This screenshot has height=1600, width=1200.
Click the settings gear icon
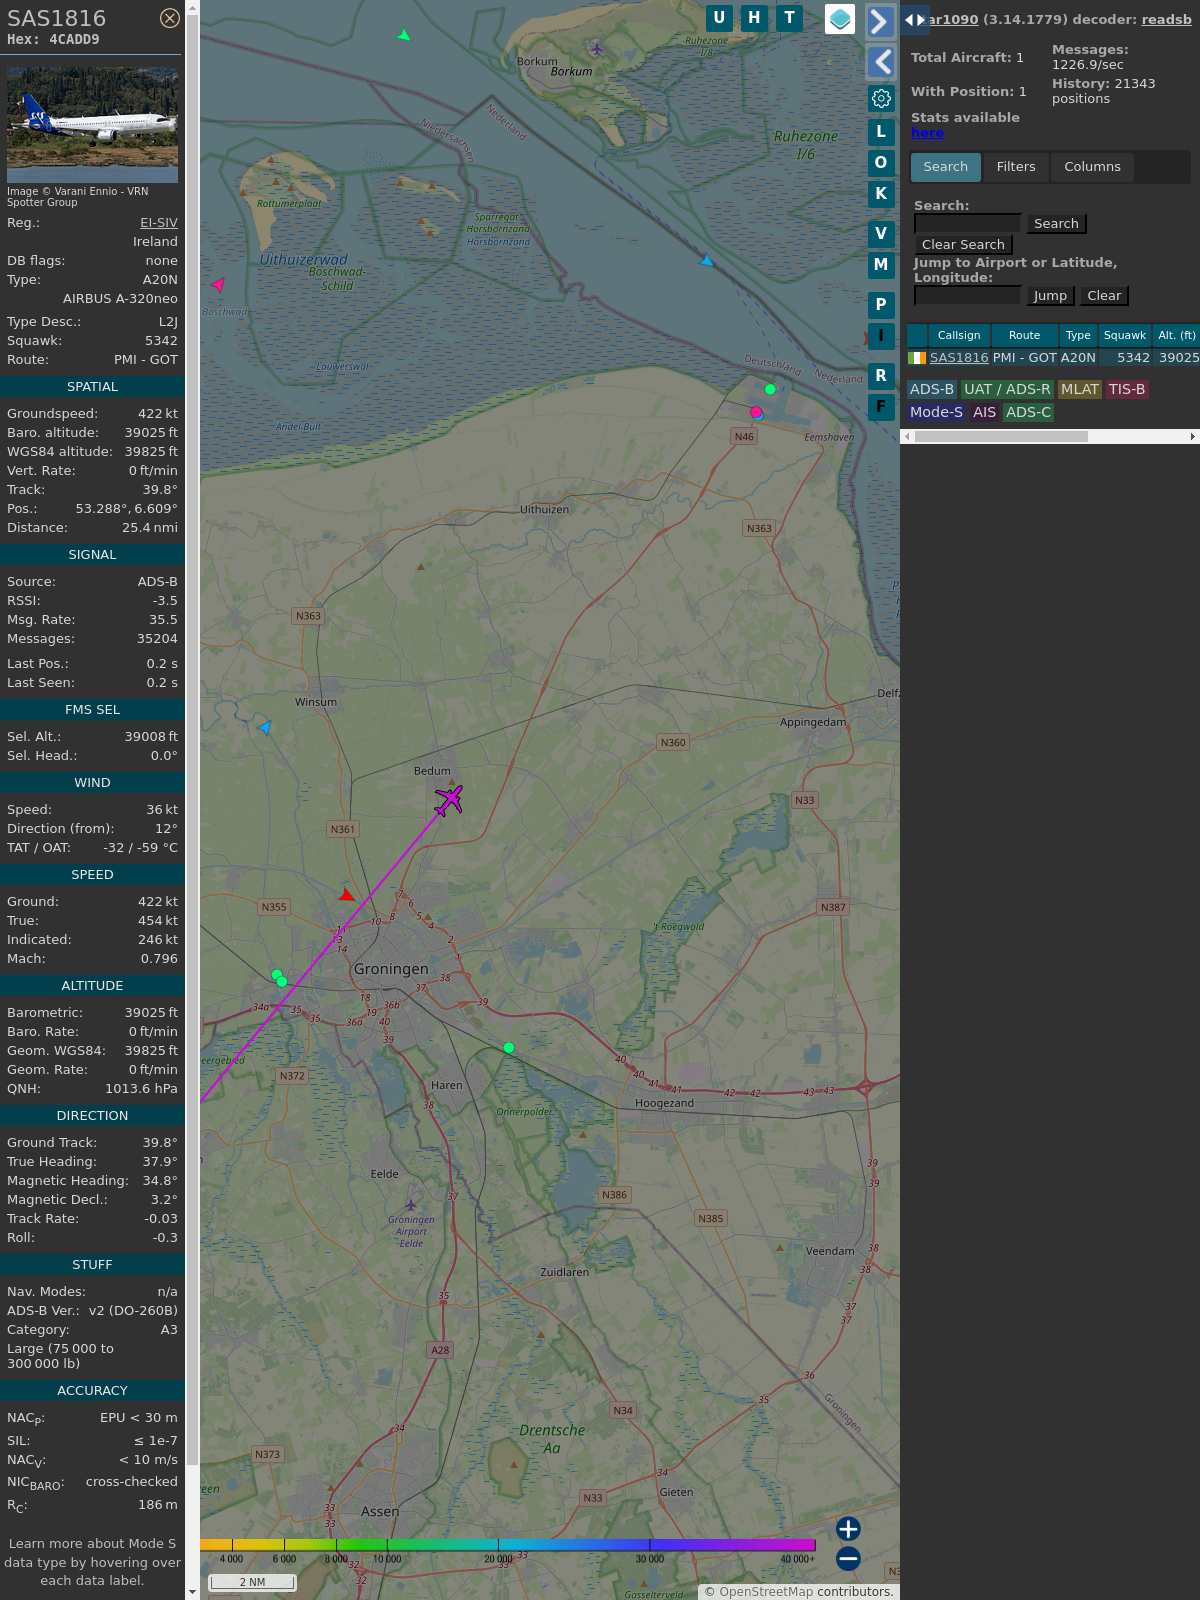coord(881,98)
